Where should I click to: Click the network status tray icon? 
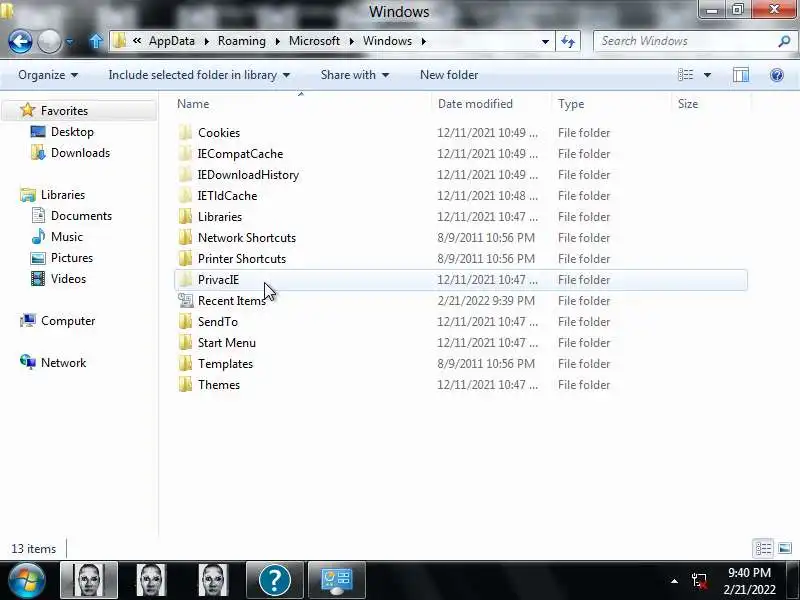tap(699, 581)
